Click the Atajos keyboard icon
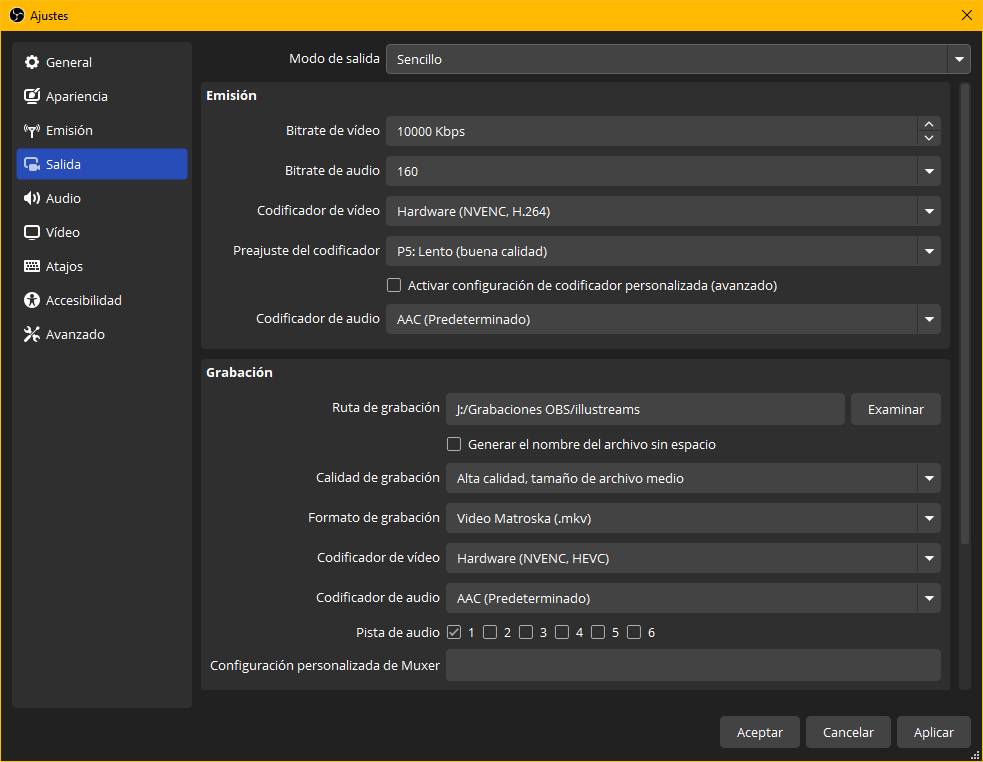Image resolution: width=983 pixels, height=762 pixels. coord(31,266)
